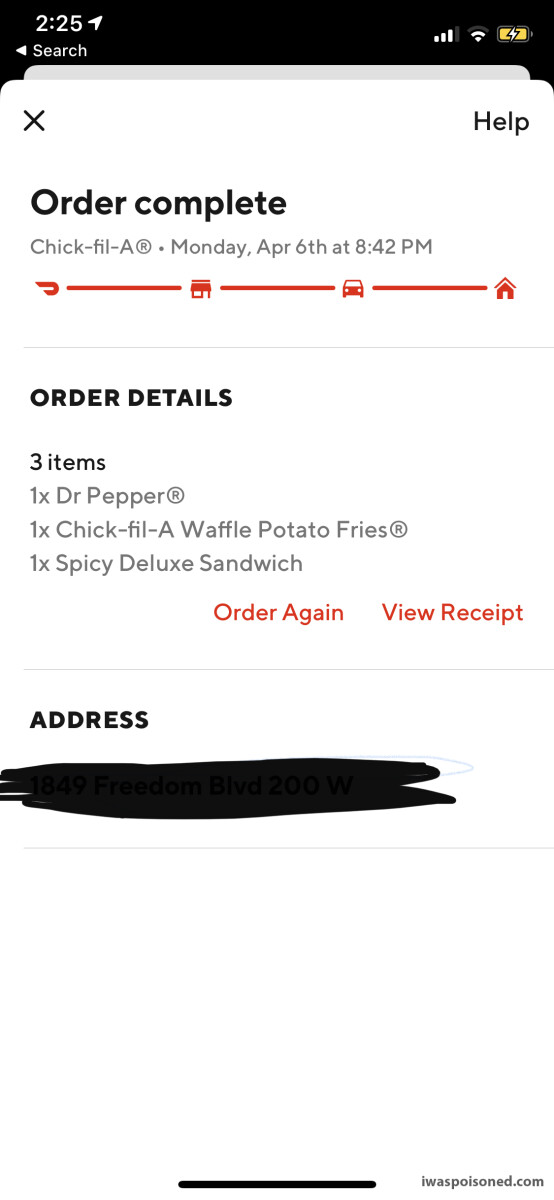Select the Waffle Potato Fries item line

(x=219, y=530)
